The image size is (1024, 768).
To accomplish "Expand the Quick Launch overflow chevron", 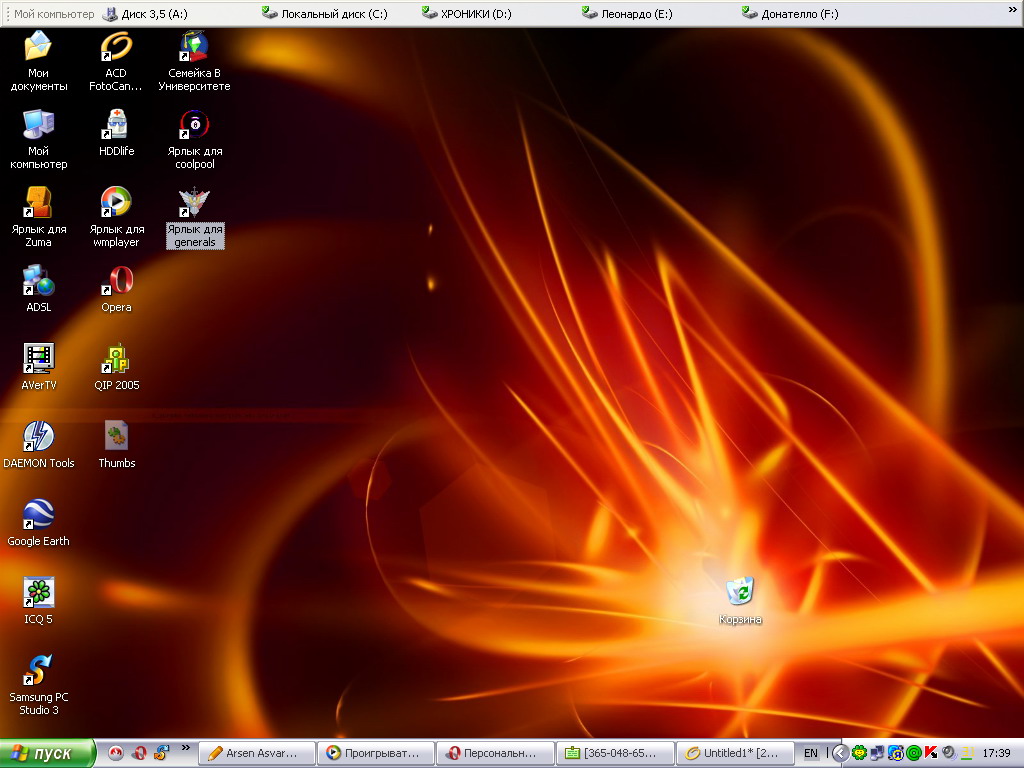I will click(x=185, y=748).
